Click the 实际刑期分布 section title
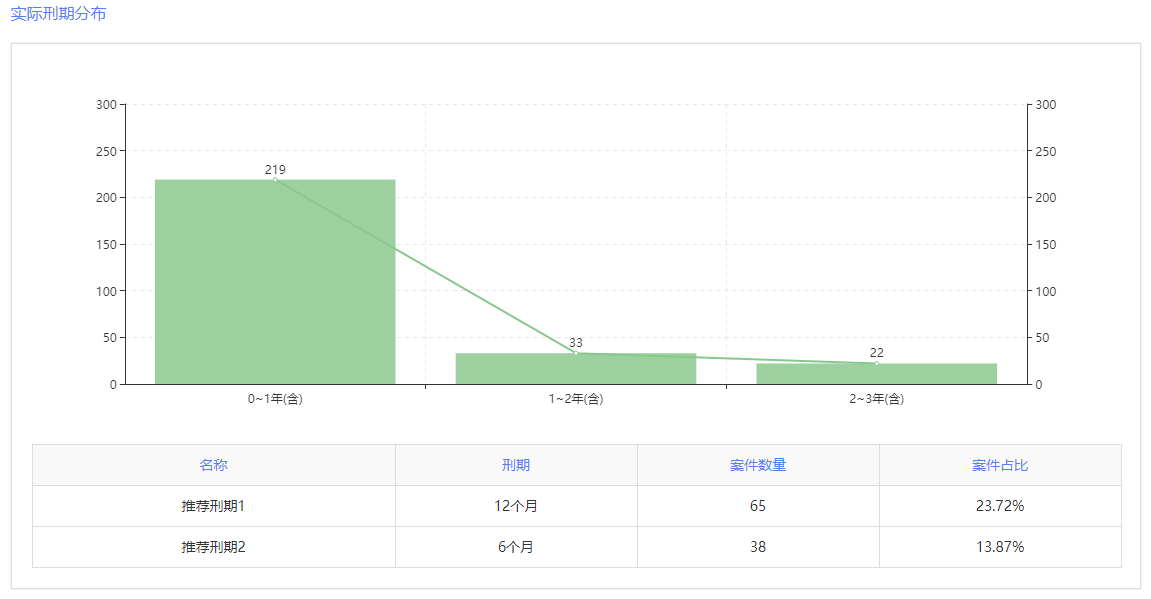 [x=58, y=13]
